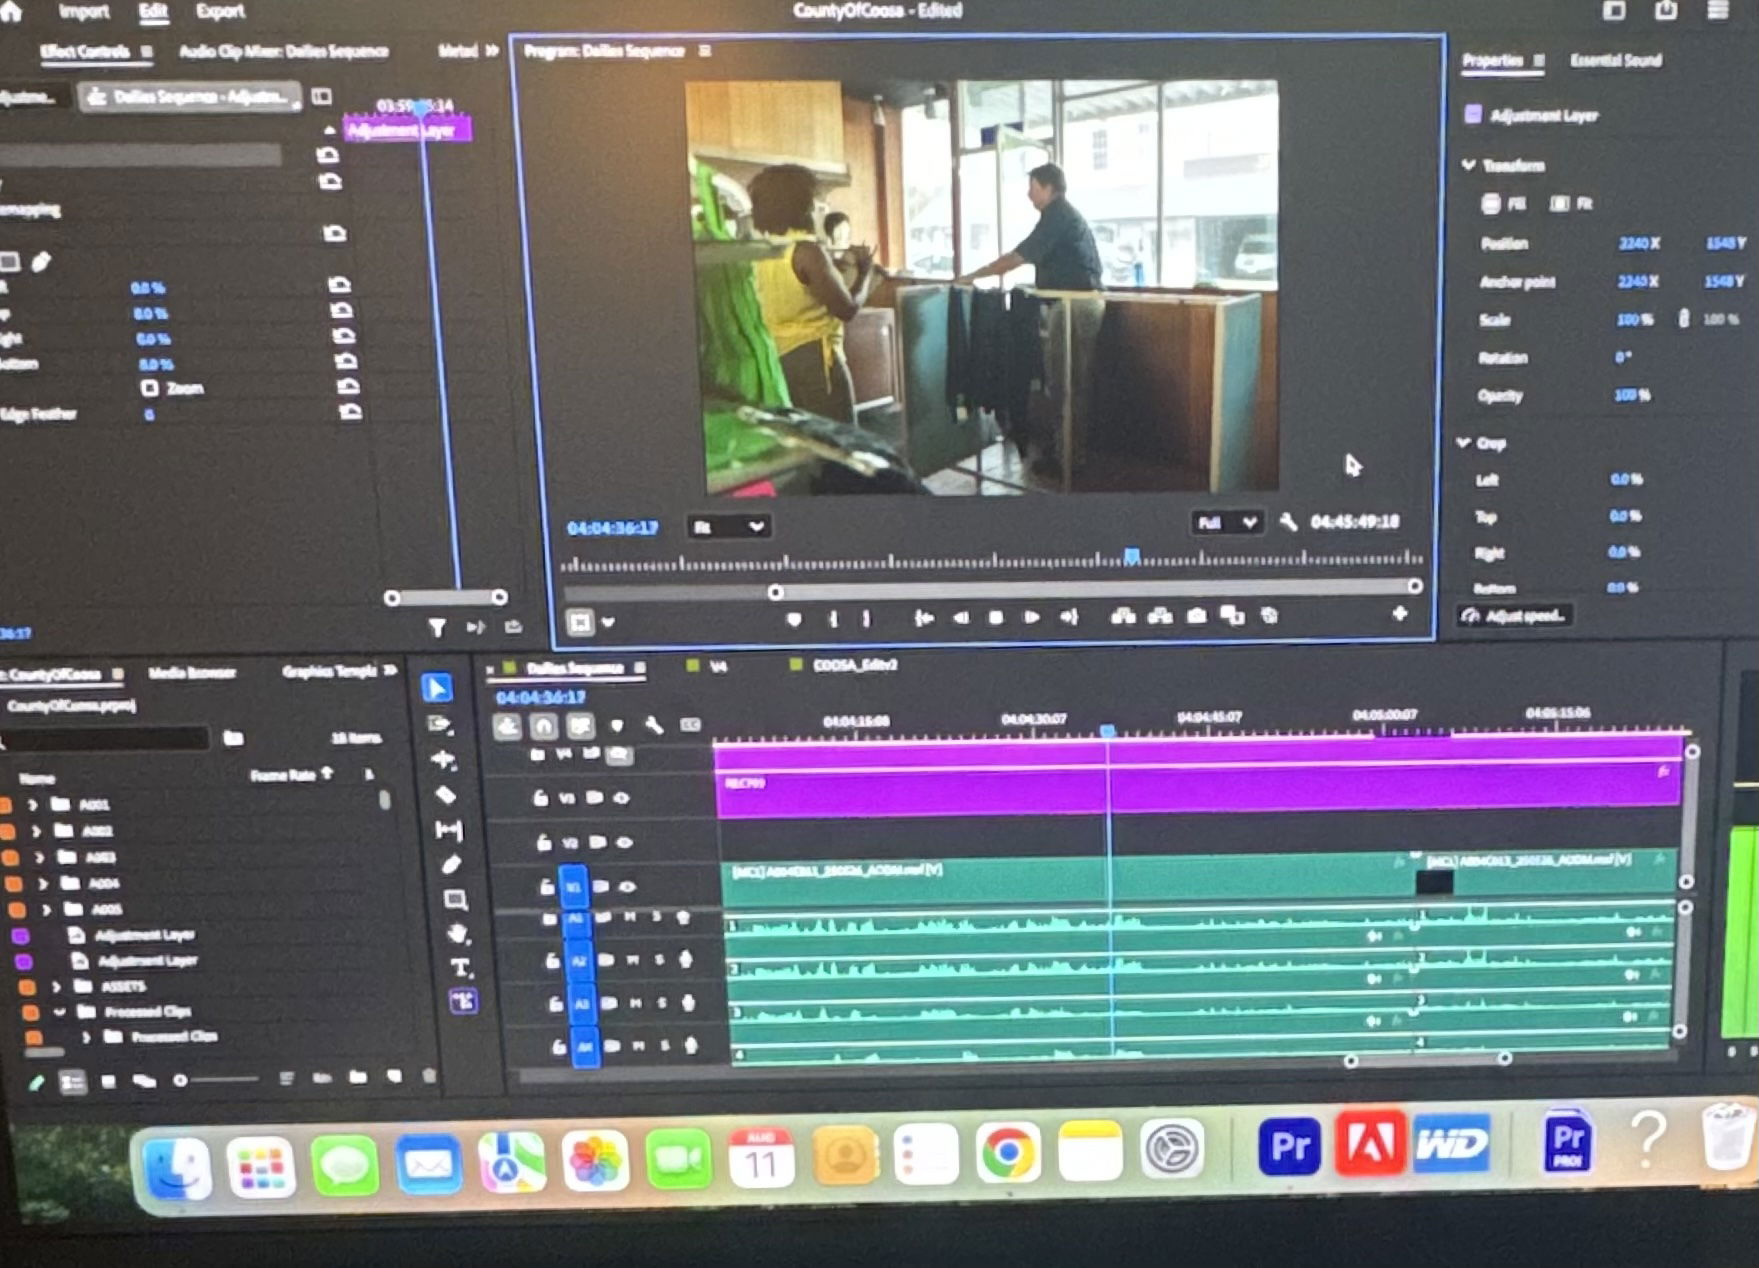Expand the ASSETS bin folder
This screenshot has height=1268, width=1759.
click(x=56, y=986)
